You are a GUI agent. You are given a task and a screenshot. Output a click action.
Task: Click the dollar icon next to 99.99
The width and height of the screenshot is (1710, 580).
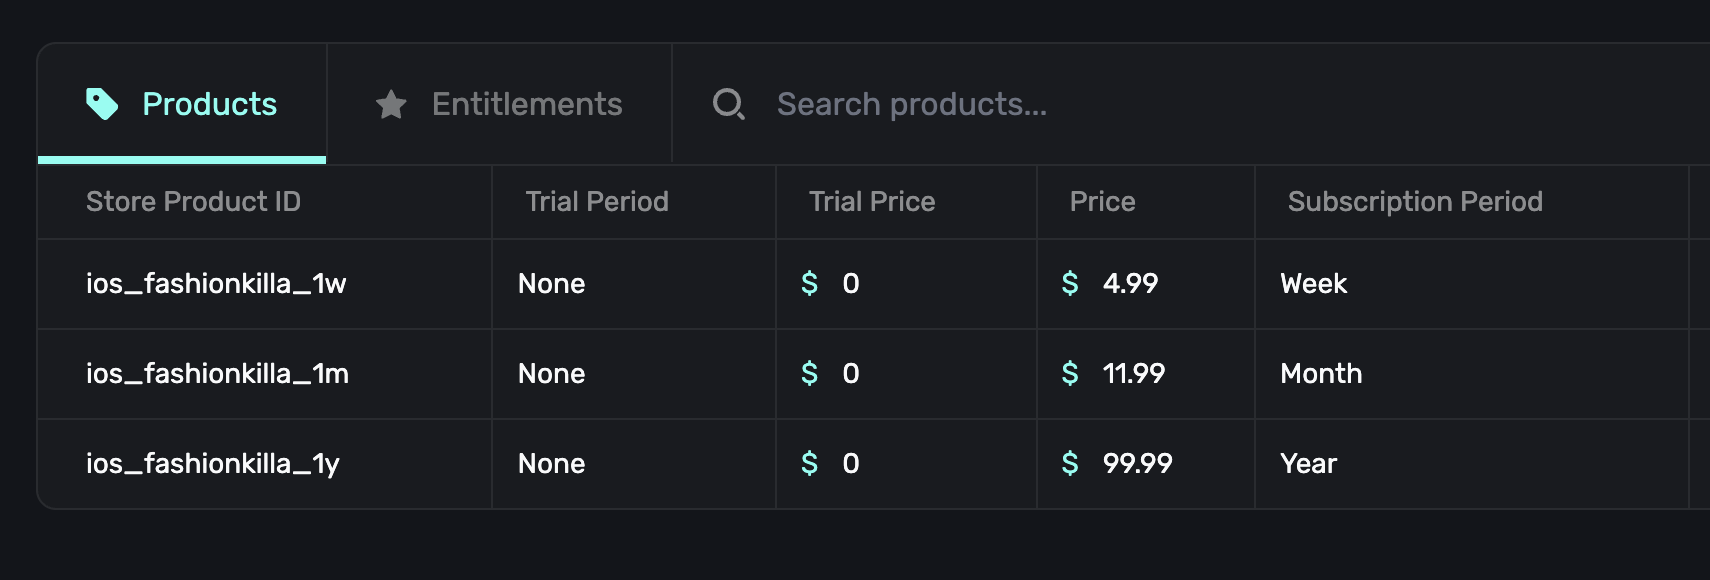pos(1070,463)
